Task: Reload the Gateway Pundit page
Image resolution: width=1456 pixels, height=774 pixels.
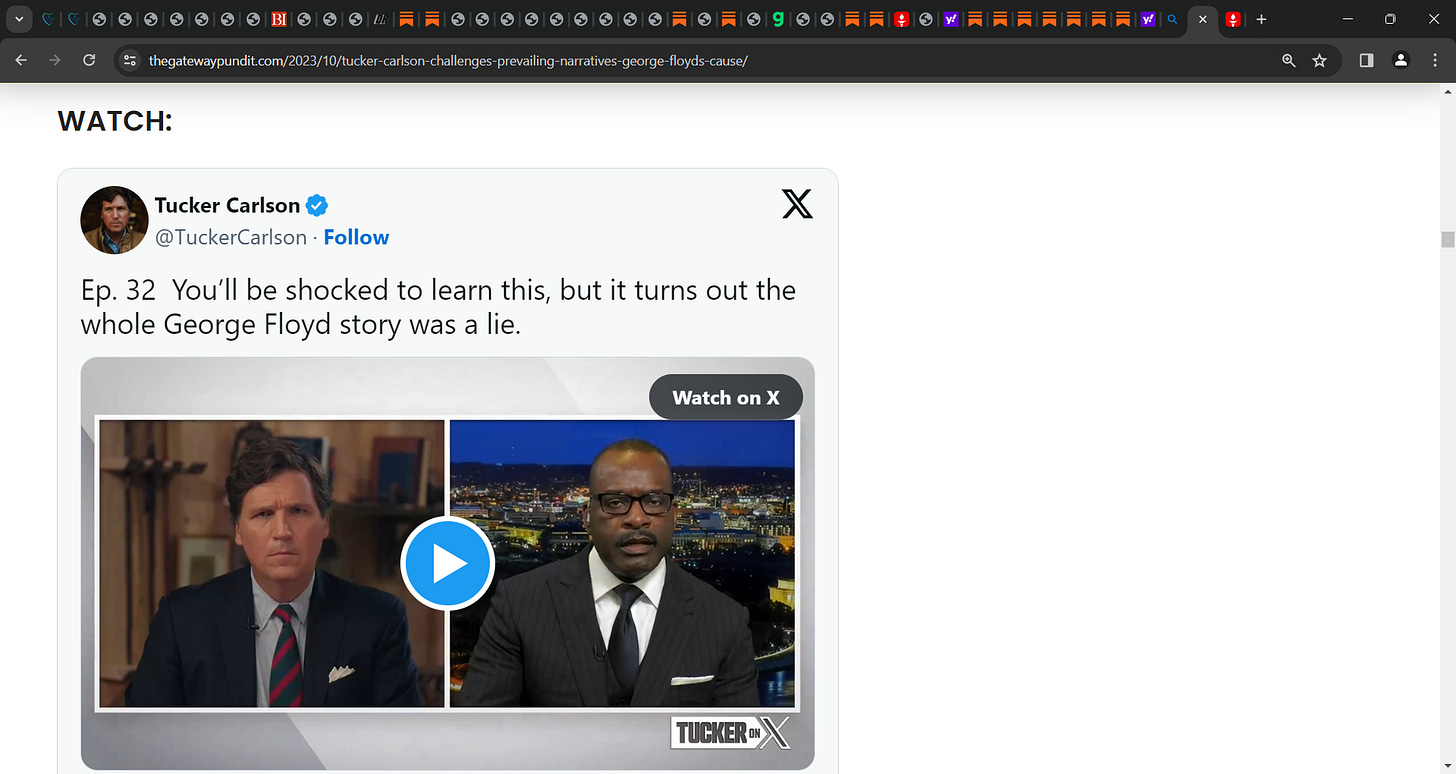Action: coord(89,60)
